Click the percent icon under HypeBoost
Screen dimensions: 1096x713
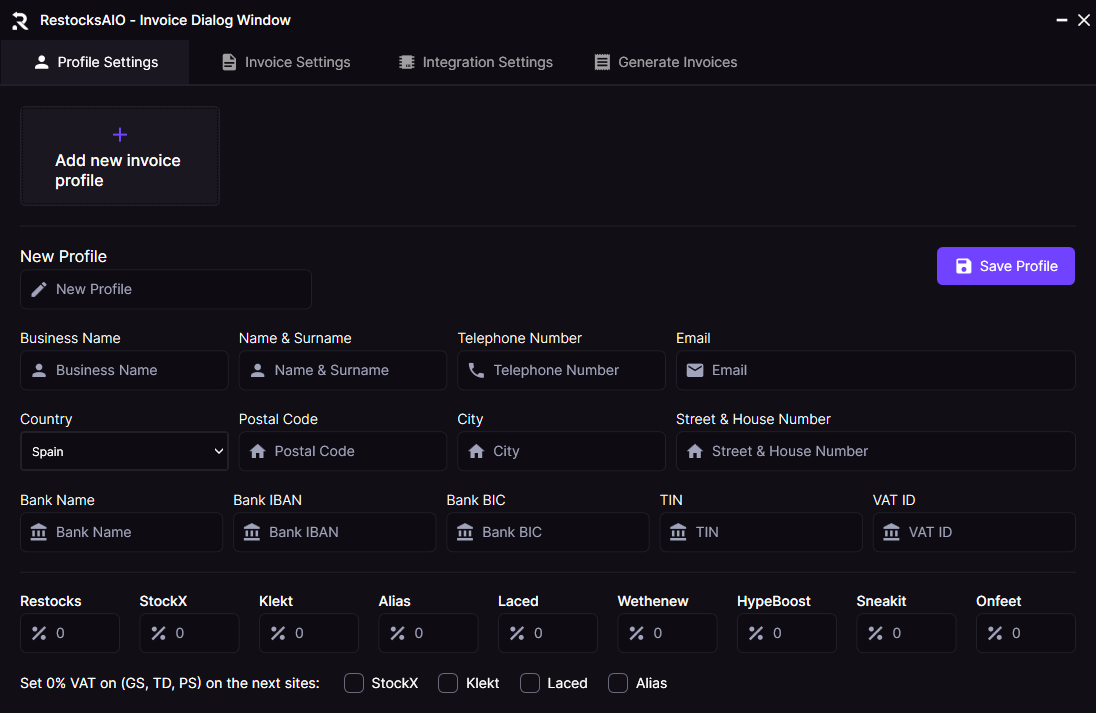point(756,633)
